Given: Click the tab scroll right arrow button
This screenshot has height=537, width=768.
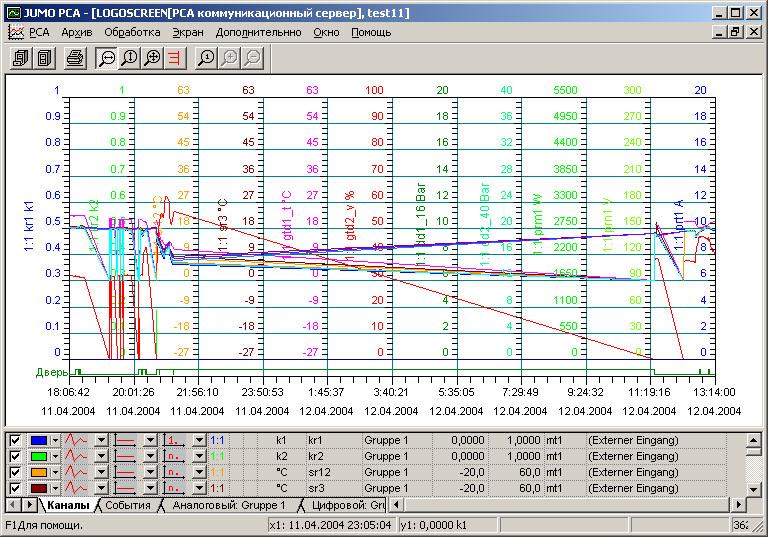Looking at the screenshot, I should coord(30,504).
